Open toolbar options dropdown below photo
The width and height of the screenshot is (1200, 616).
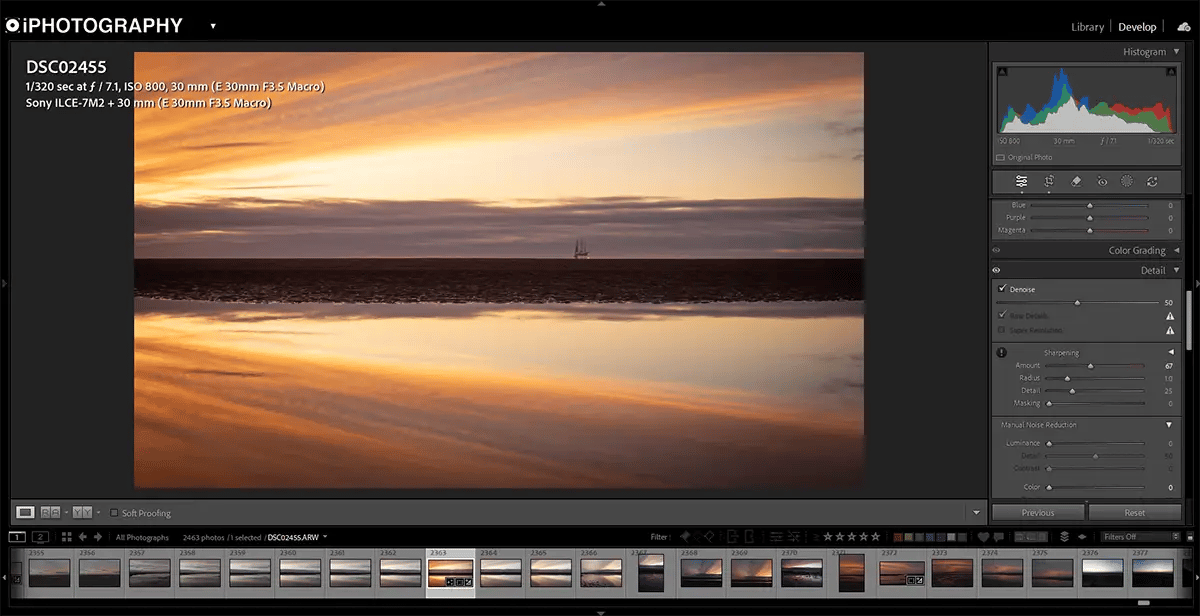[977, 513]
